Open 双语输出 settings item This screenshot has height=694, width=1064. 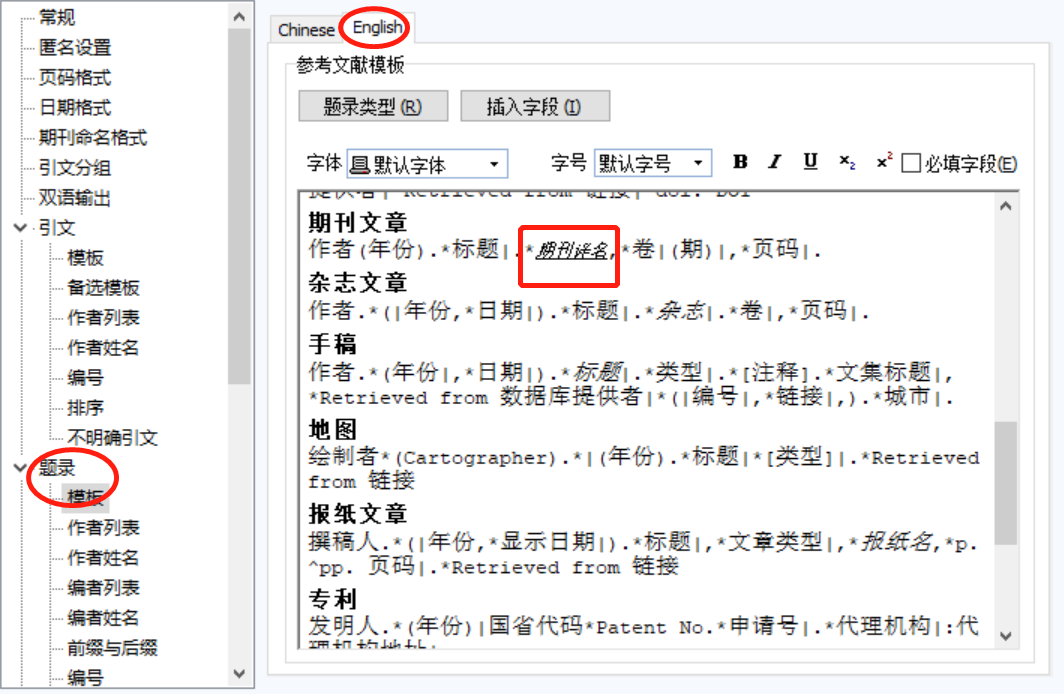coord(75,198)
